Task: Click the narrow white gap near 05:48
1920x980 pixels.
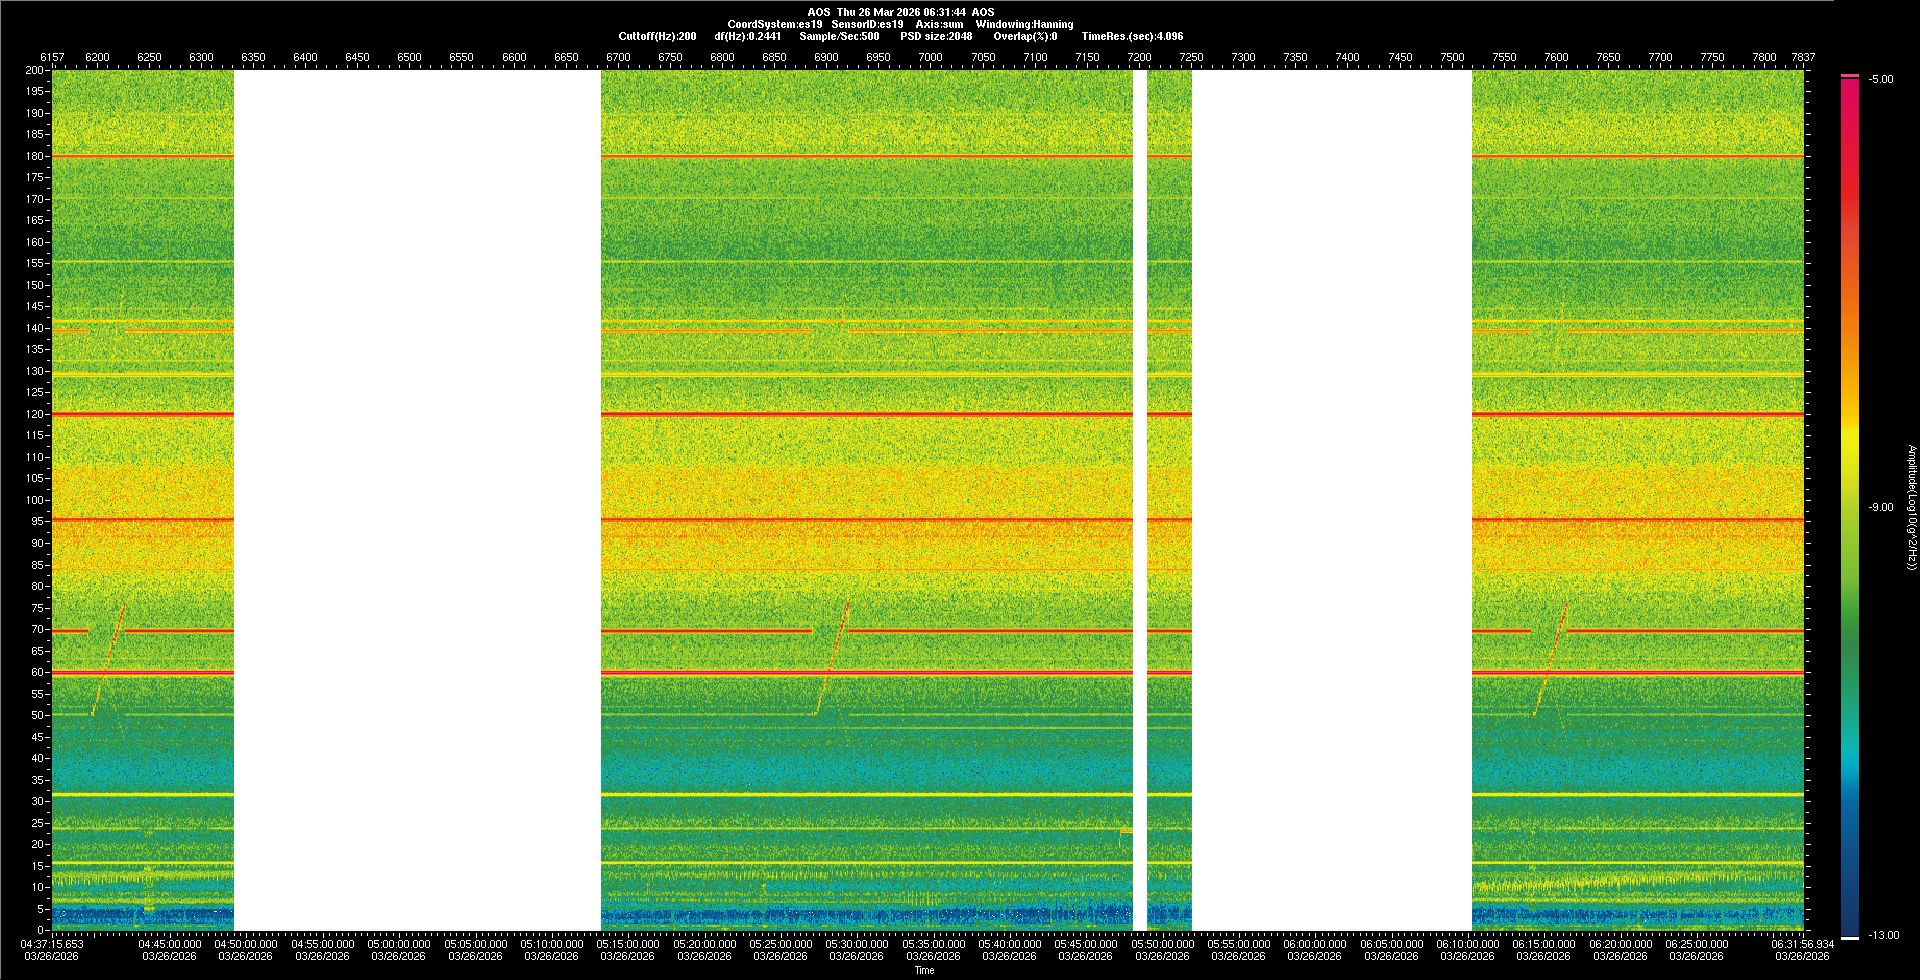Action: (x=1140, y=500)
